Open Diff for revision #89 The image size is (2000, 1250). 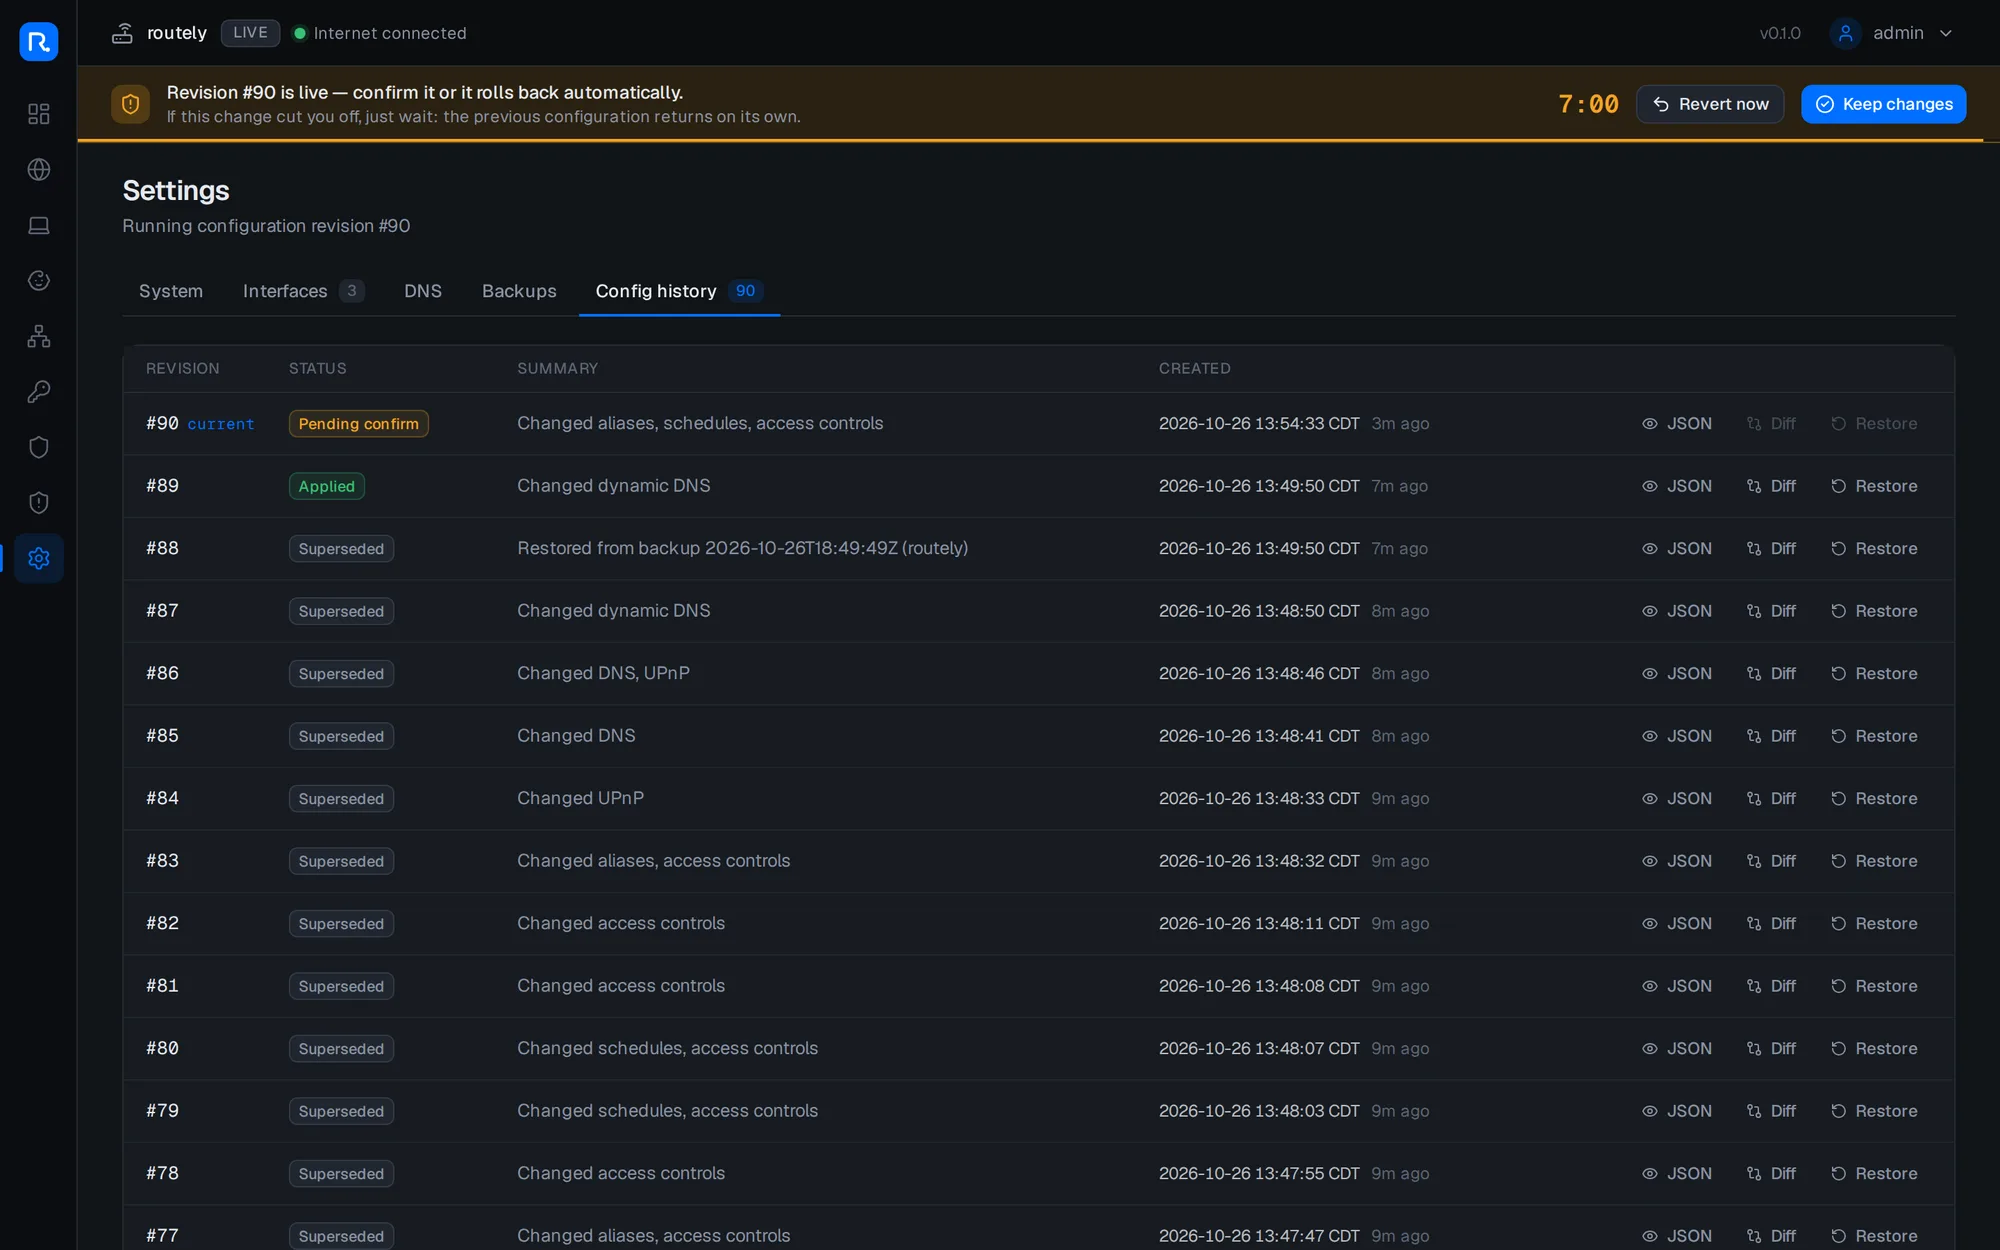[x=1771, y=486]
